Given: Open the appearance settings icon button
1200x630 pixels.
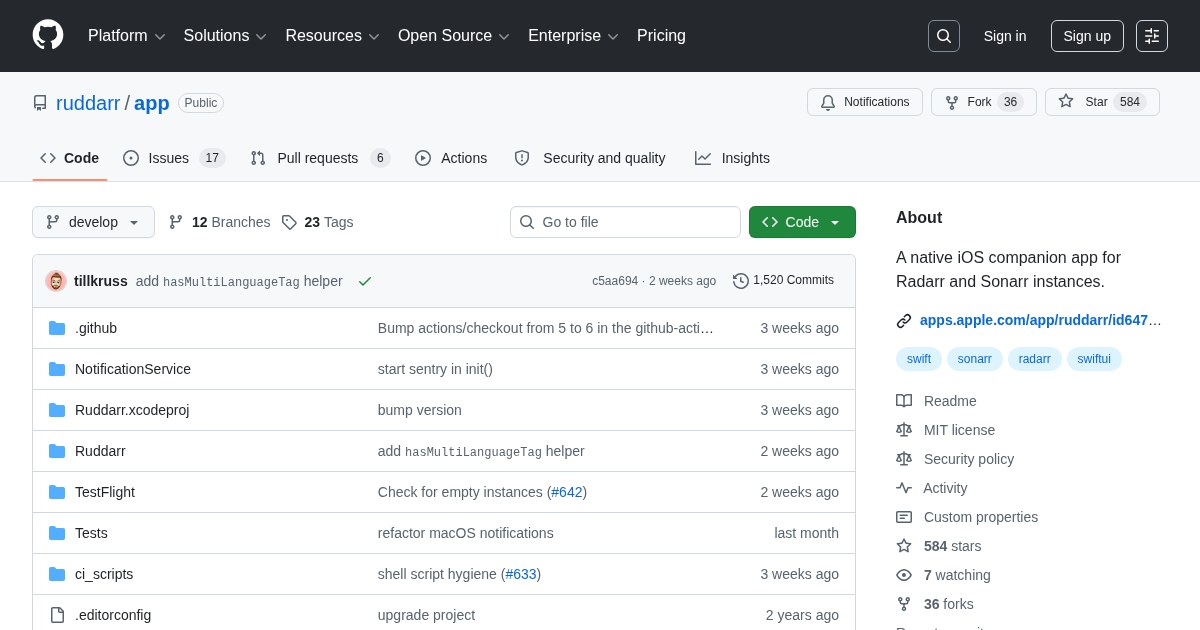Looking at the screenshot, I should 1152,36.
